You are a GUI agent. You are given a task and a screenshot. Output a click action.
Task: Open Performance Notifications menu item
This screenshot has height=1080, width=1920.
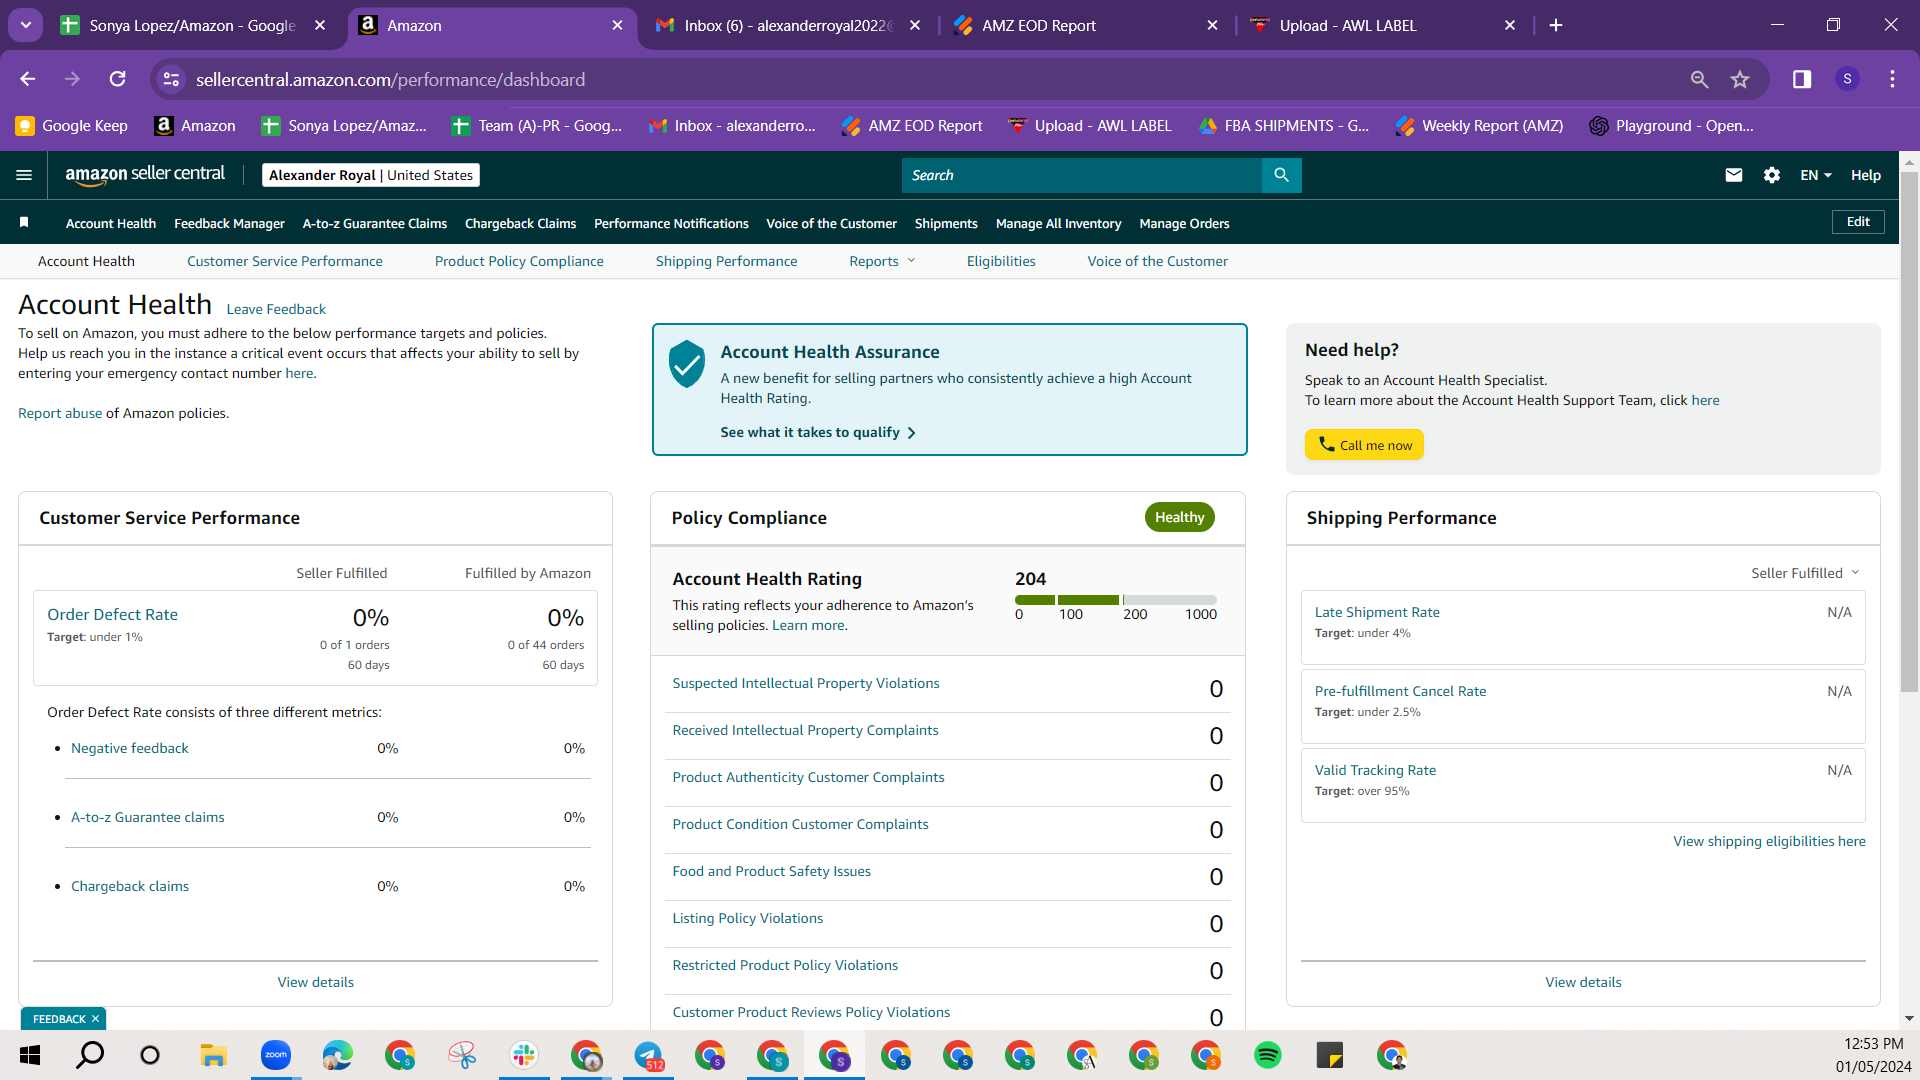[671, 223]
